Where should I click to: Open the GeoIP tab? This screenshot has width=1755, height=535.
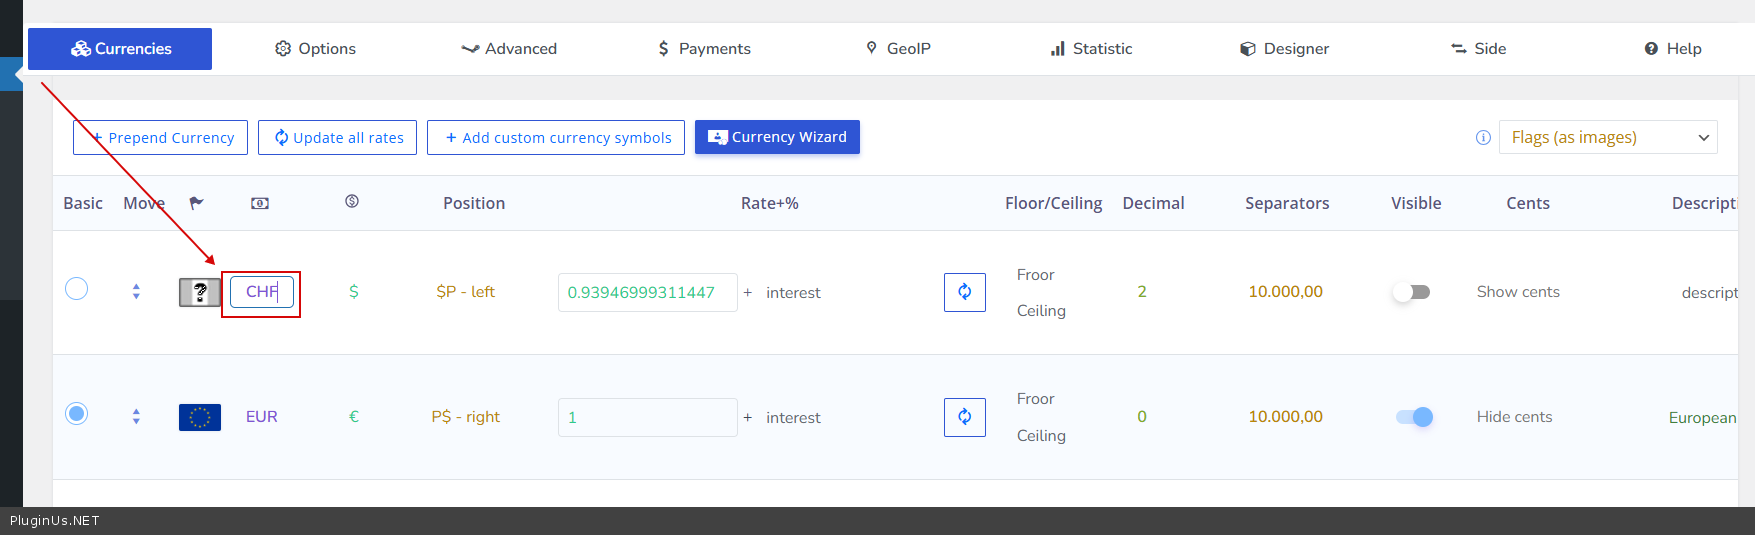point(898,49)
